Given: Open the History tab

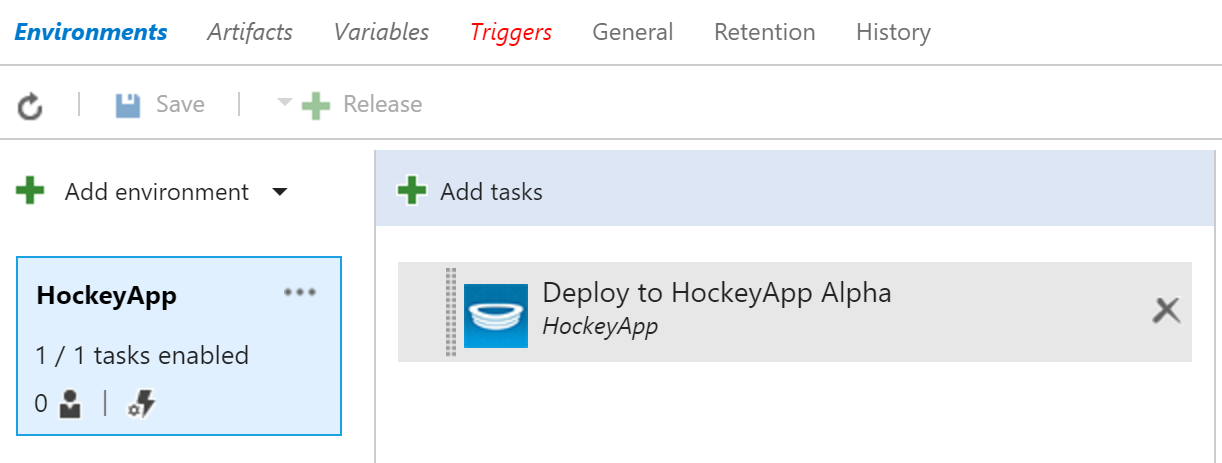Looking at the screenshot, I should coord(893,33).
